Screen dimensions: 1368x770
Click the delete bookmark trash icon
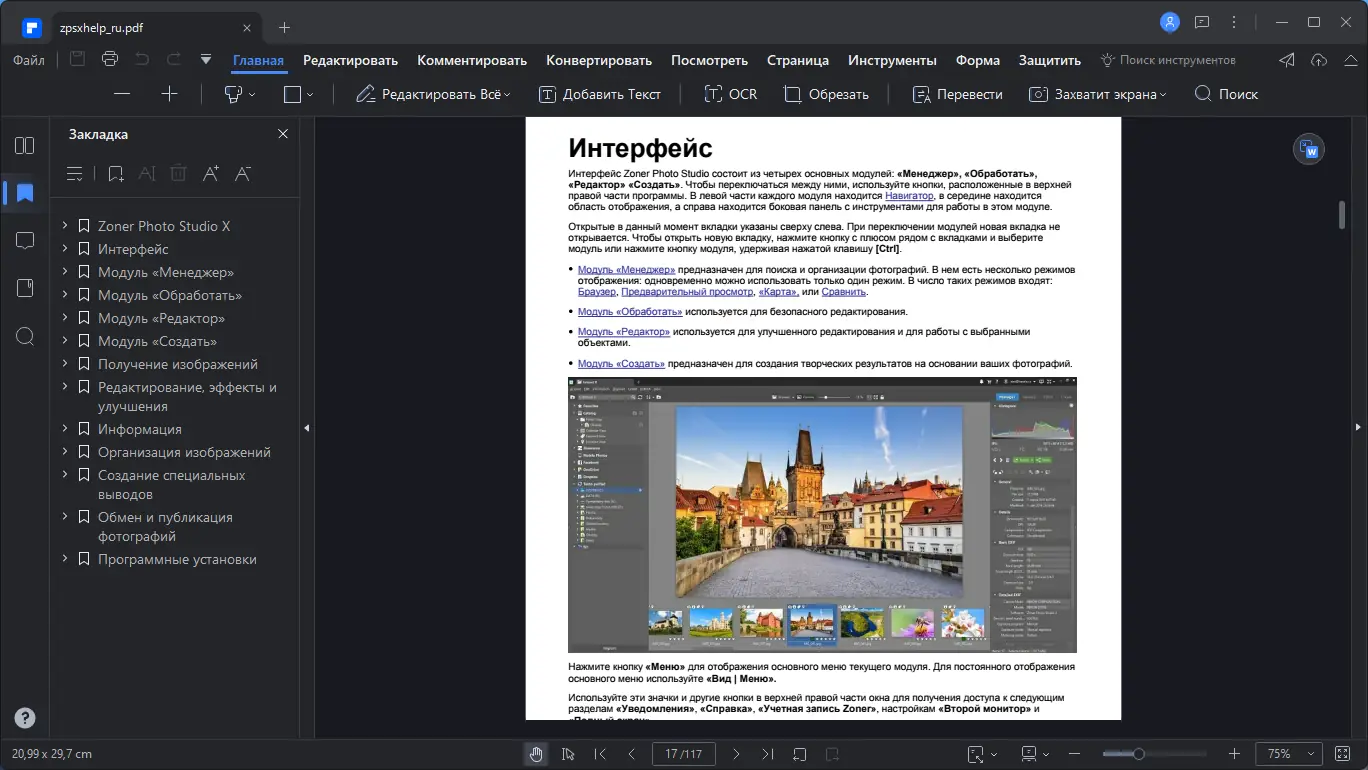pyautogui.click(x=178, y=174)
